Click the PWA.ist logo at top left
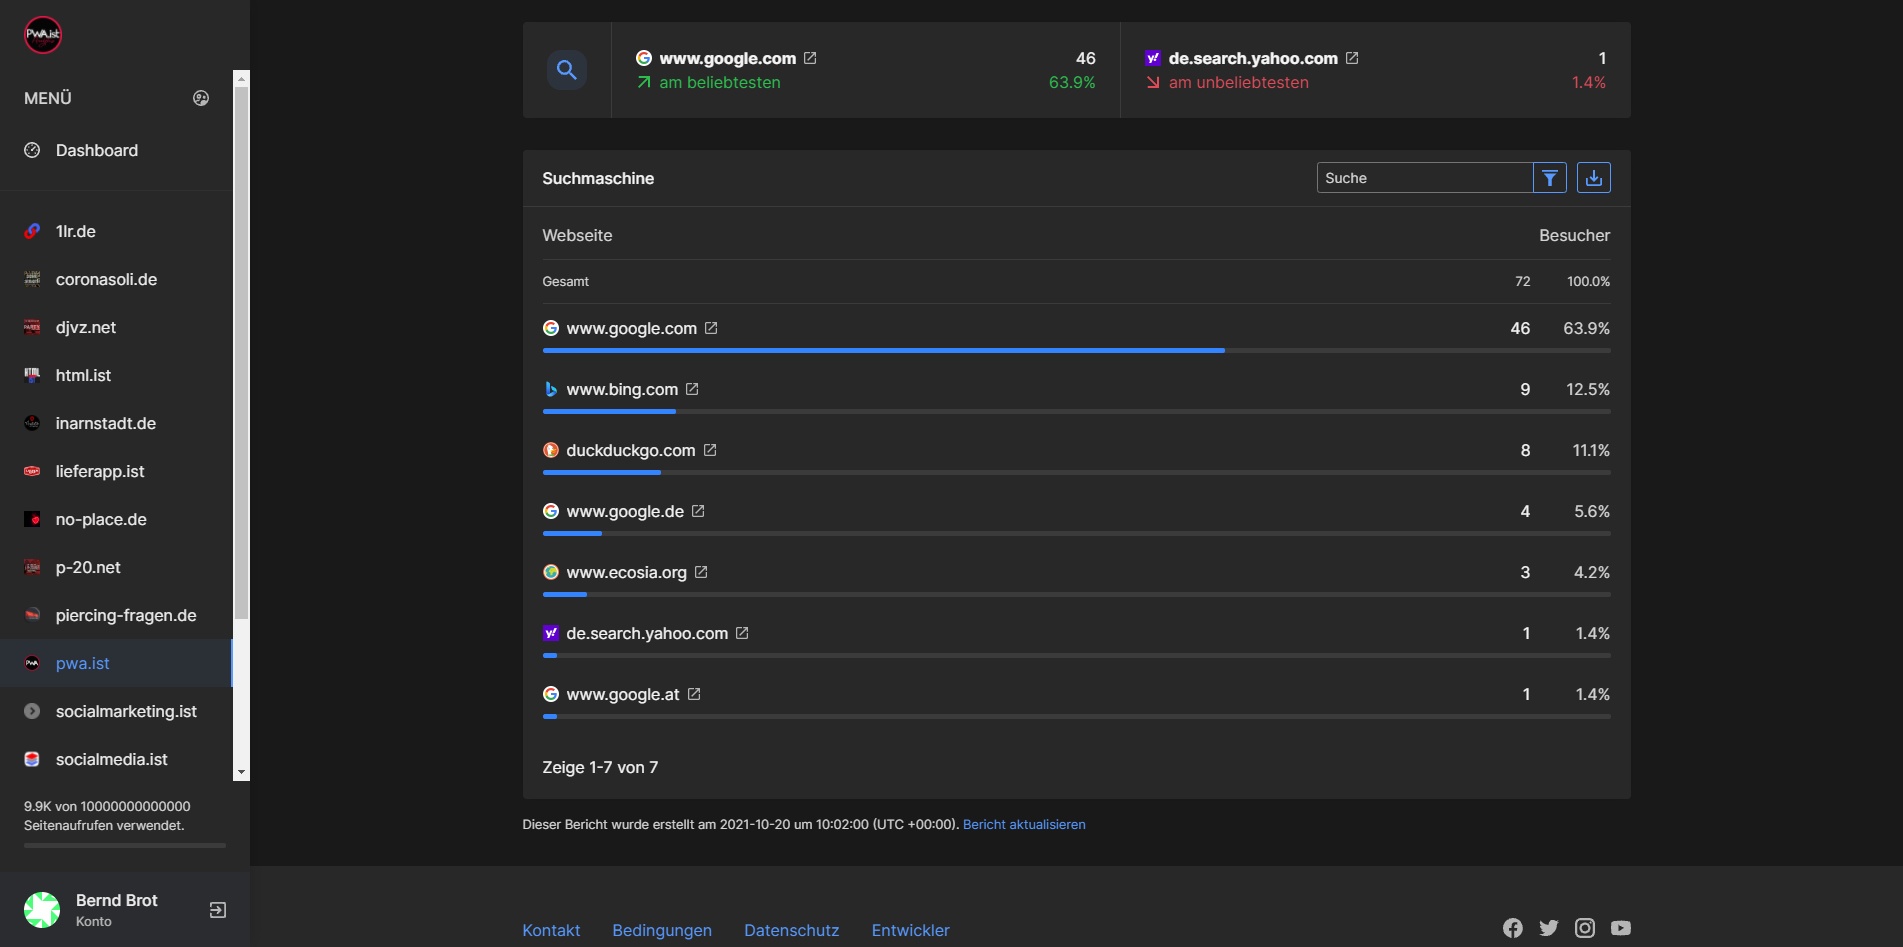The image size is (1903, 947). click(x=43, y=35)
